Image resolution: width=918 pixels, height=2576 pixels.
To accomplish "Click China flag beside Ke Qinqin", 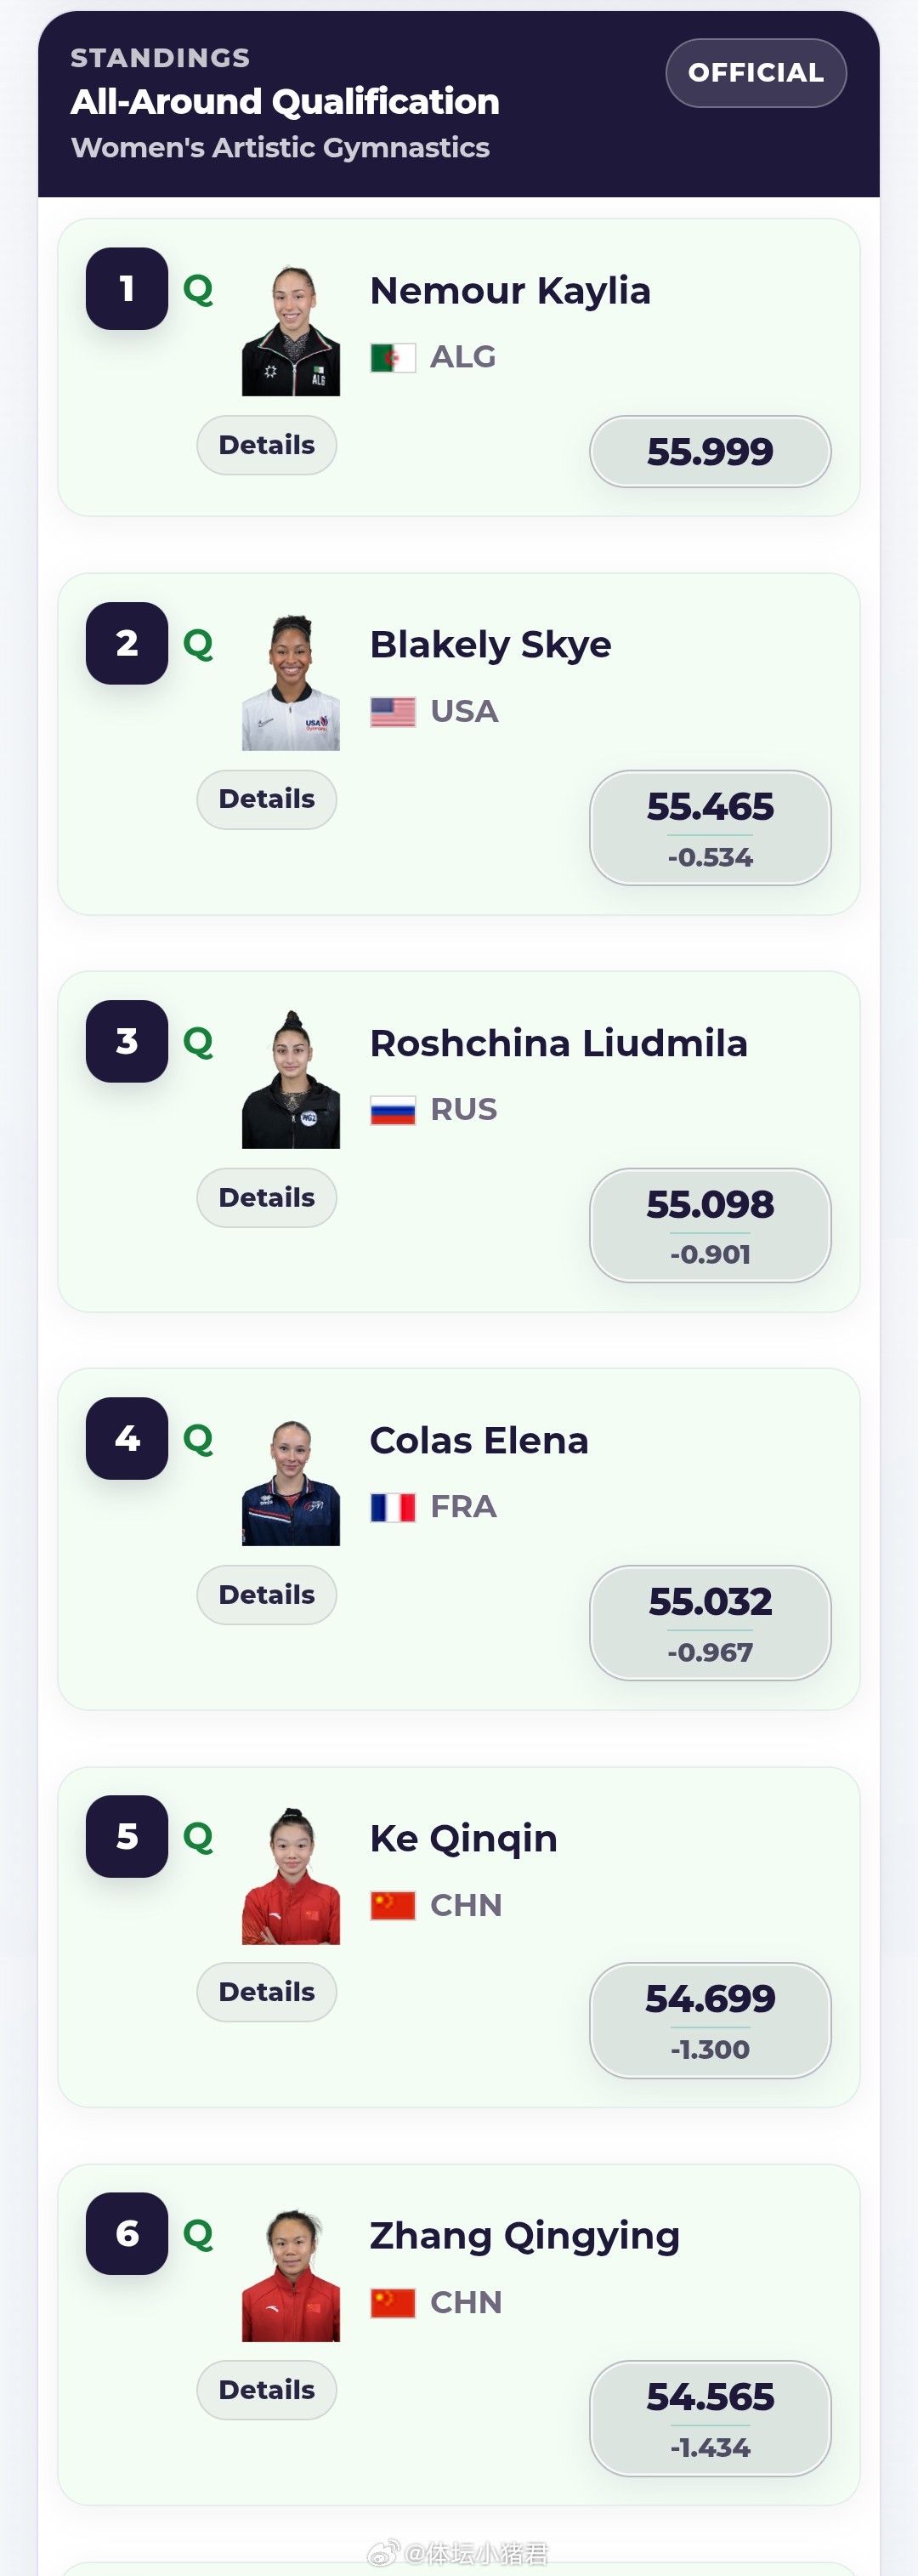I will 392,1905.
